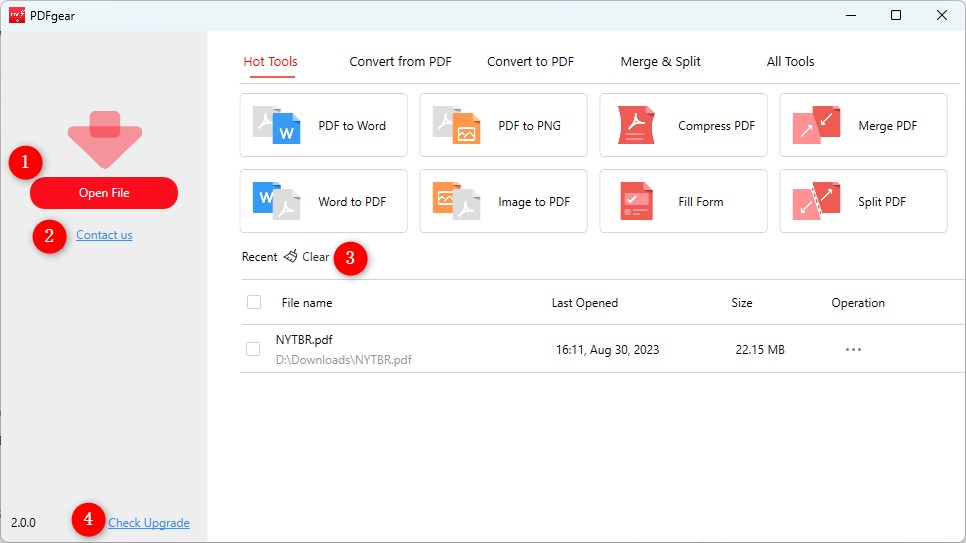
Task: Select the Split PDF tool
Action: point(863,201)
